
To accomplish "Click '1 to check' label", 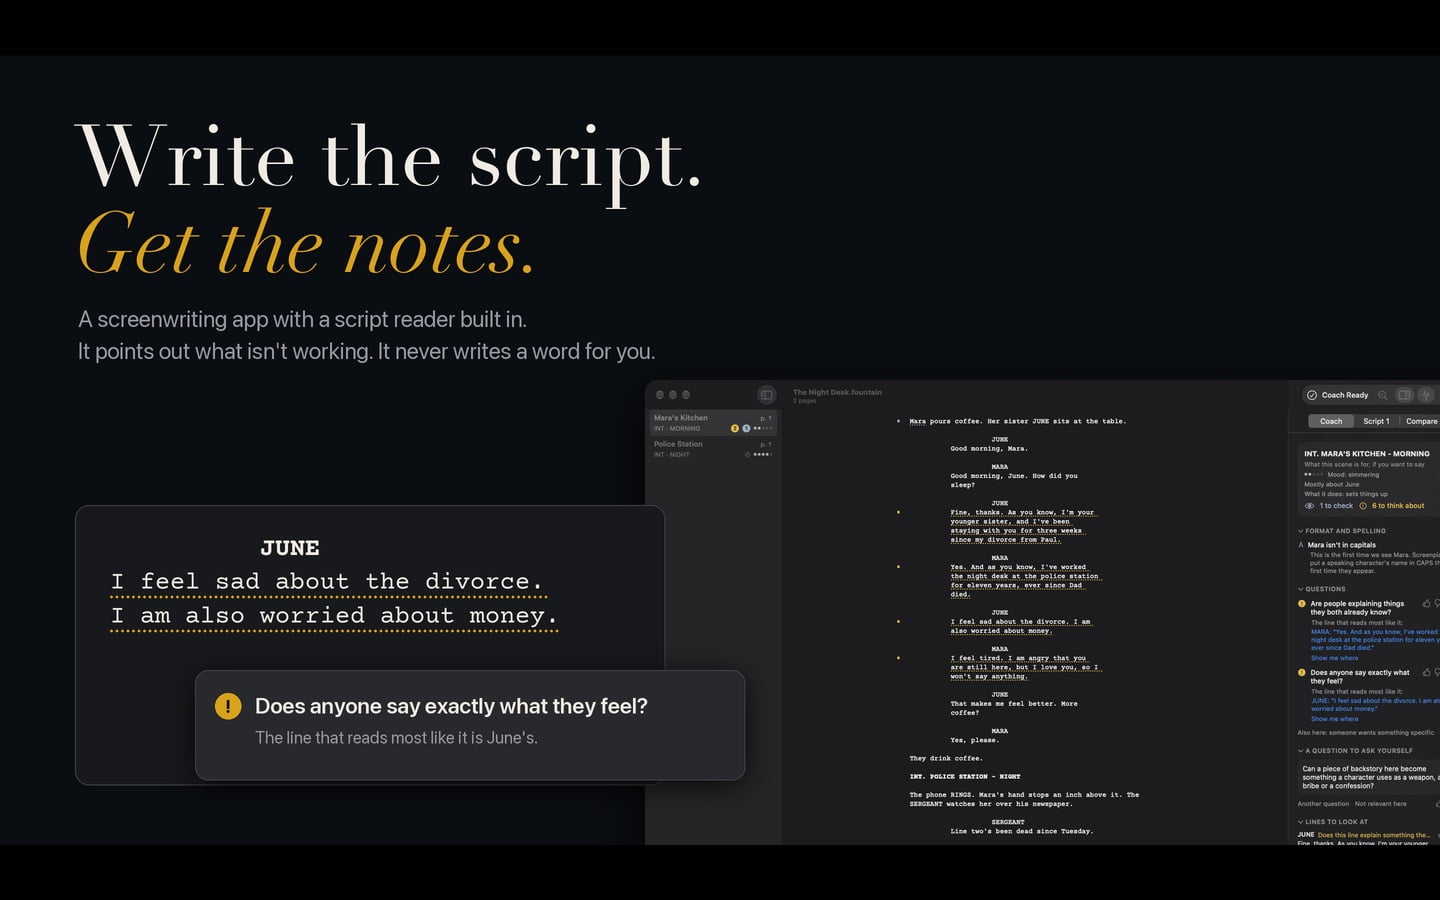I will (x=1336, y=506).
